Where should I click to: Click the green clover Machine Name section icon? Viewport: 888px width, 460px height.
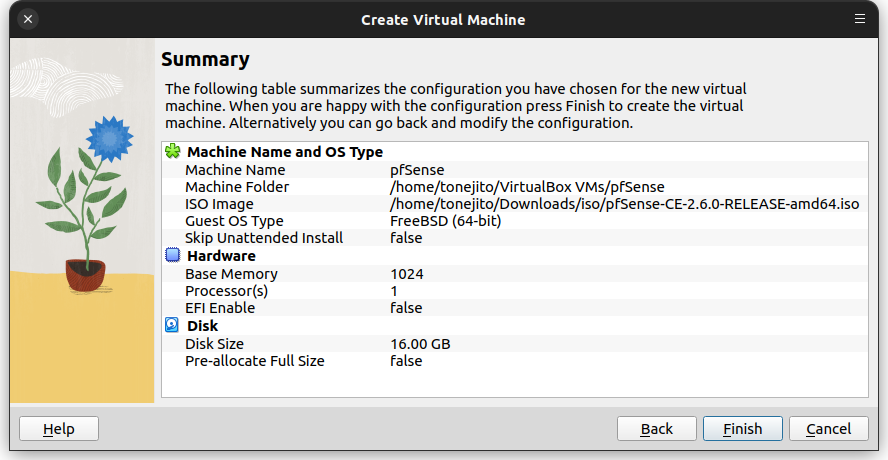tap(173, 151)
